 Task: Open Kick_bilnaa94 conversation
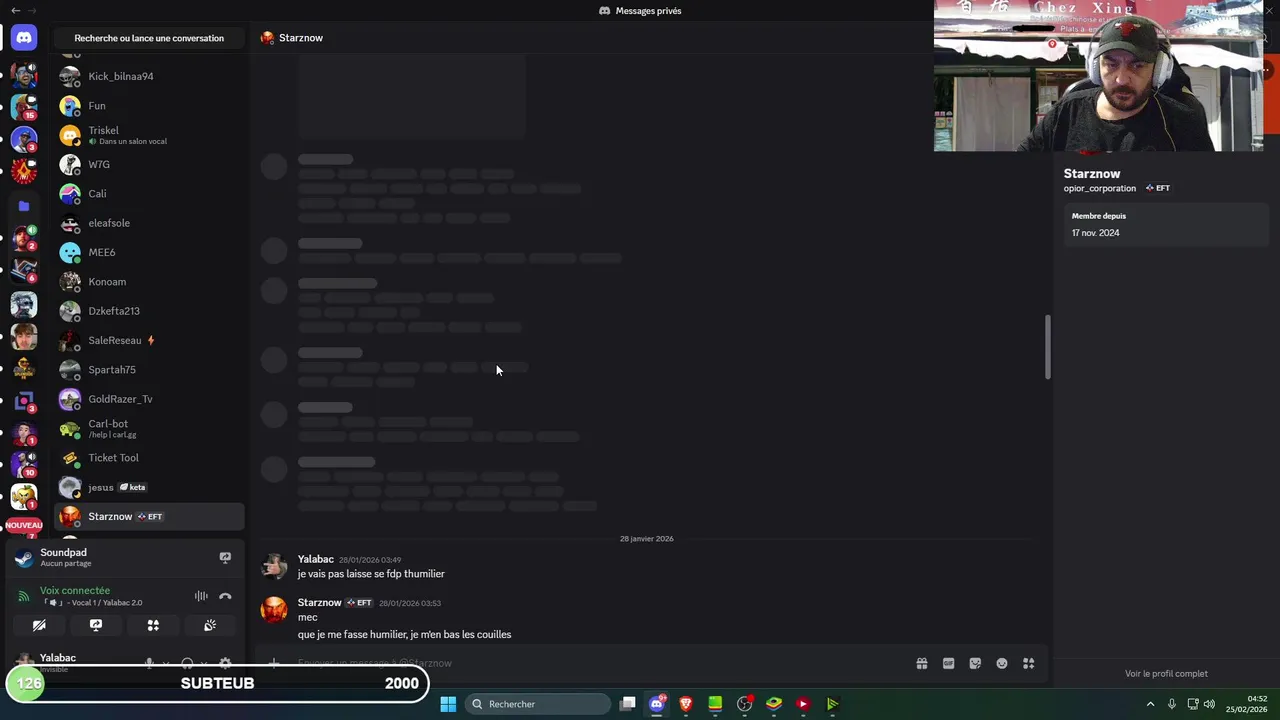point(149,76)
